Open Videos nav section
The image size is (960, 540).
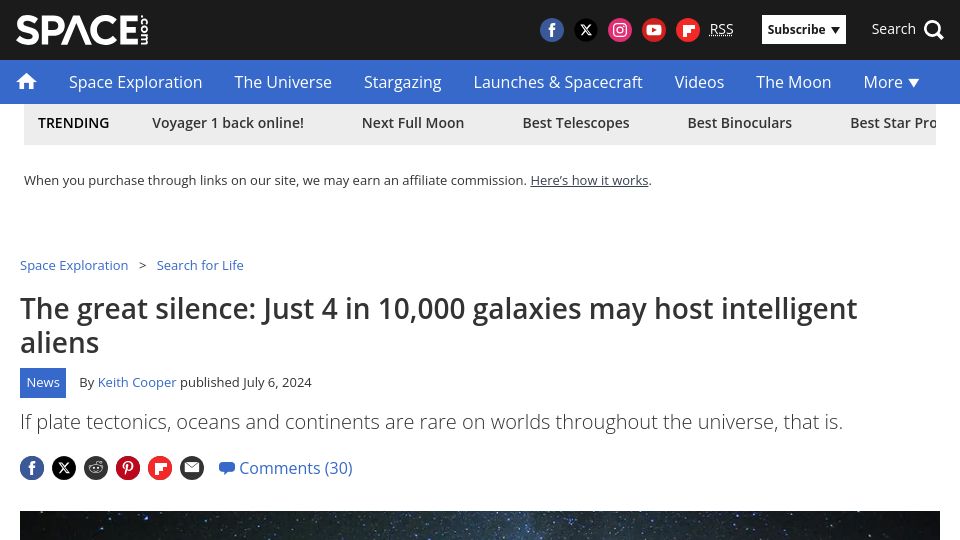[x=699, y=82]
